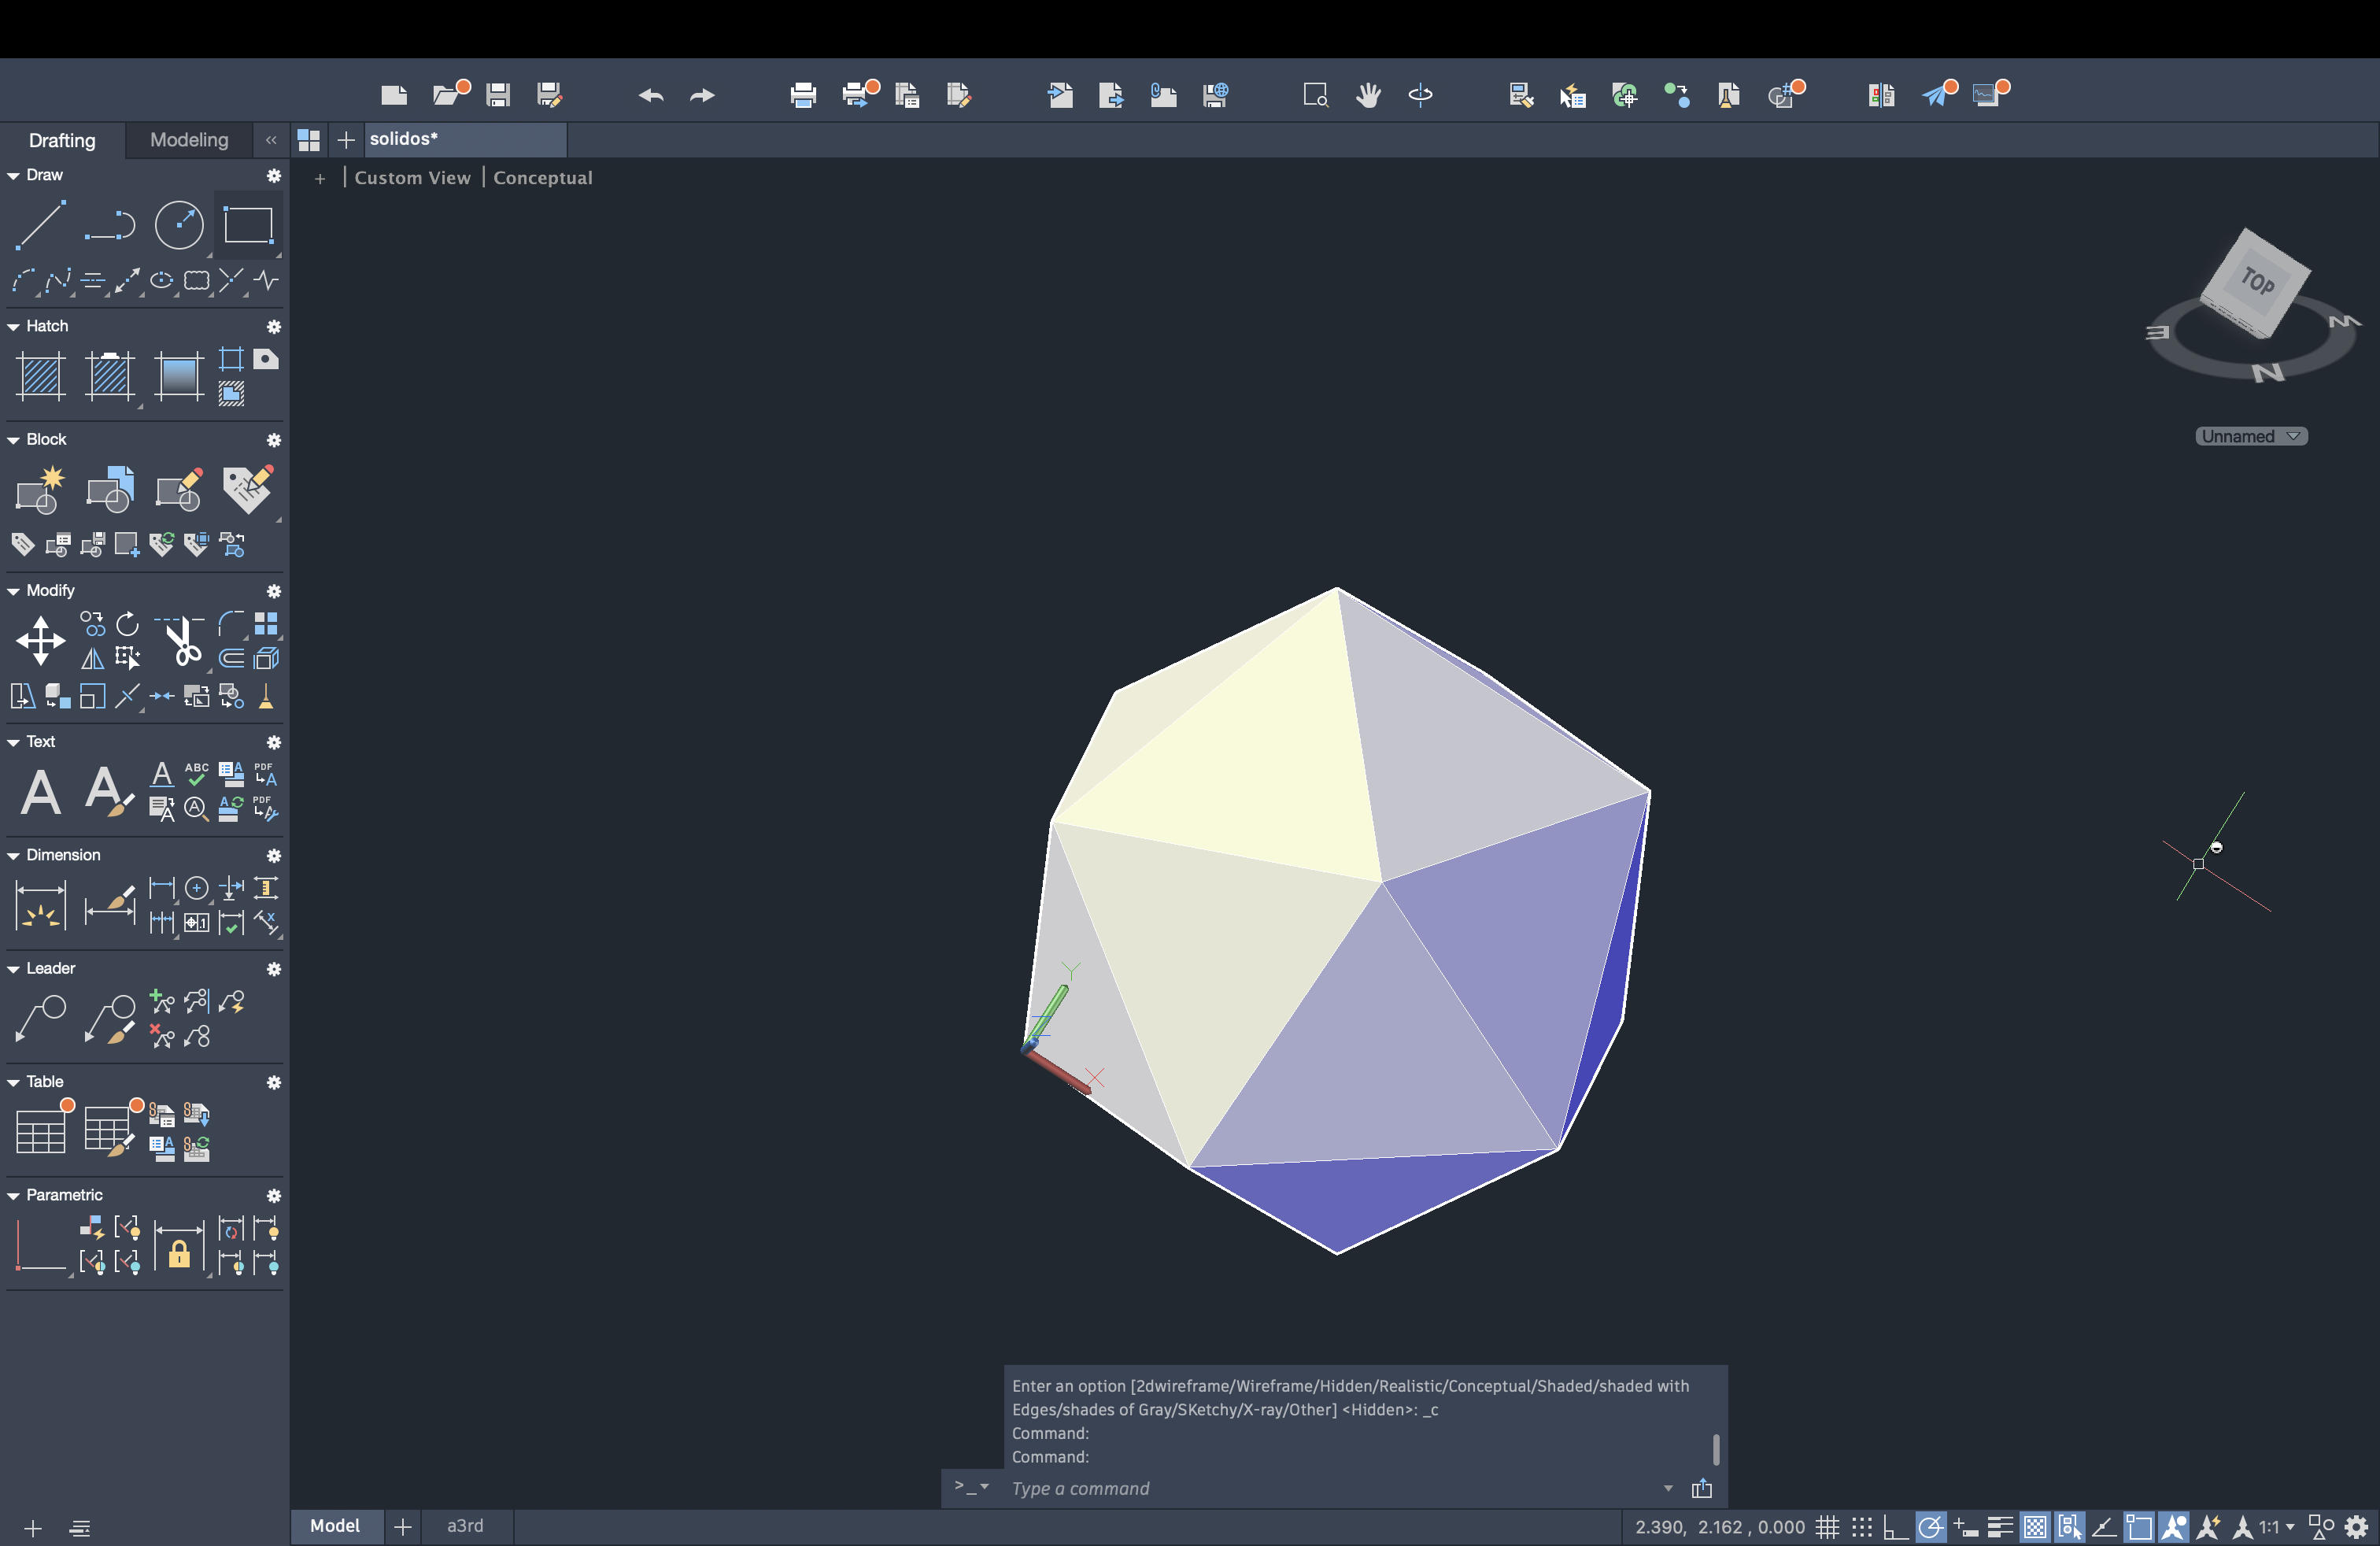Collapse the Hatch panel section
The image size is (2380, 1546).
(14, 327)
